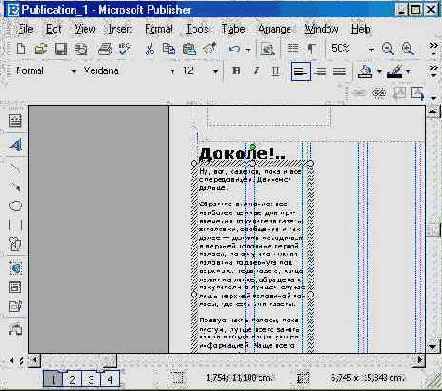Open the line color dropdown arrow
Image resolution: width=442 pixels, height=391 pixels.
[408, 71]
